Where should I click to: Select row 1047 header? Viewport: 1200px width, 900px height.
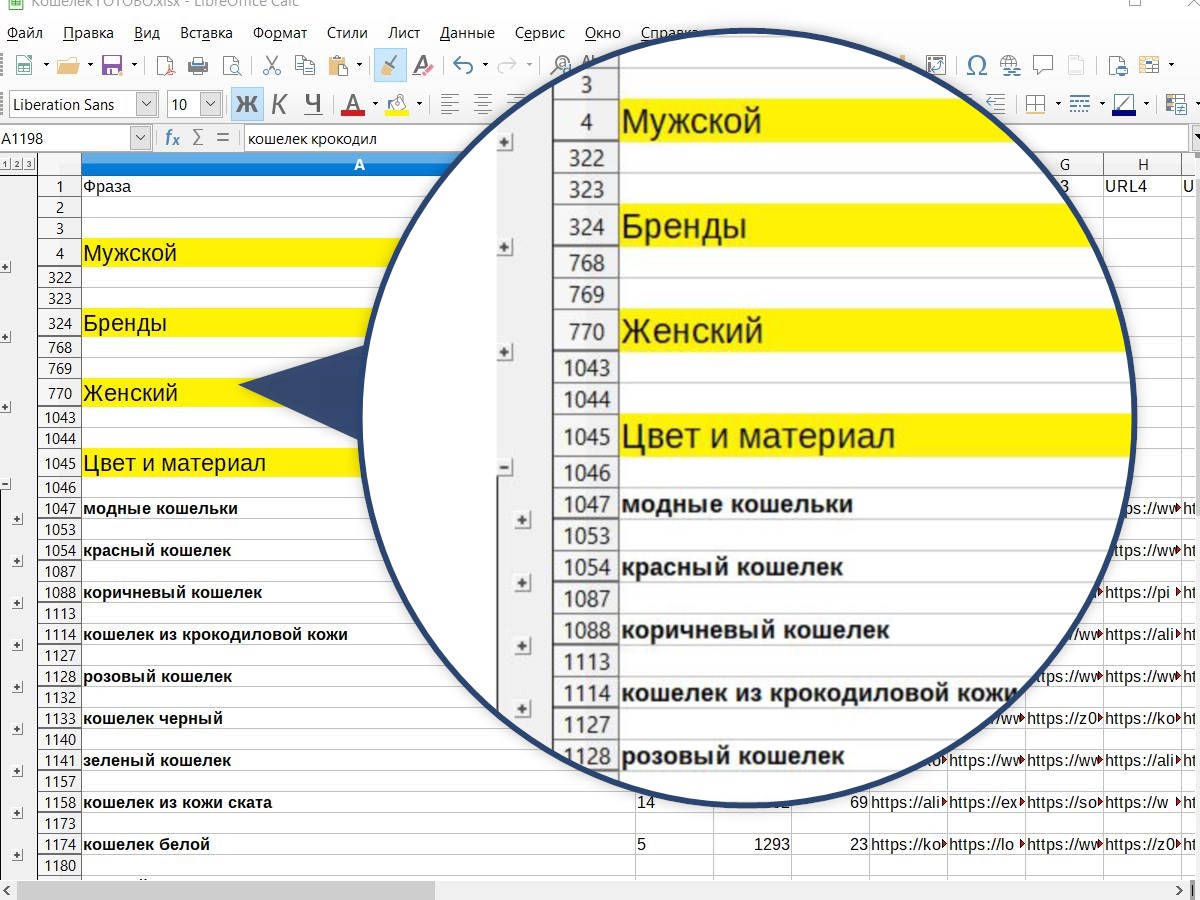click(x=60, y=508)
